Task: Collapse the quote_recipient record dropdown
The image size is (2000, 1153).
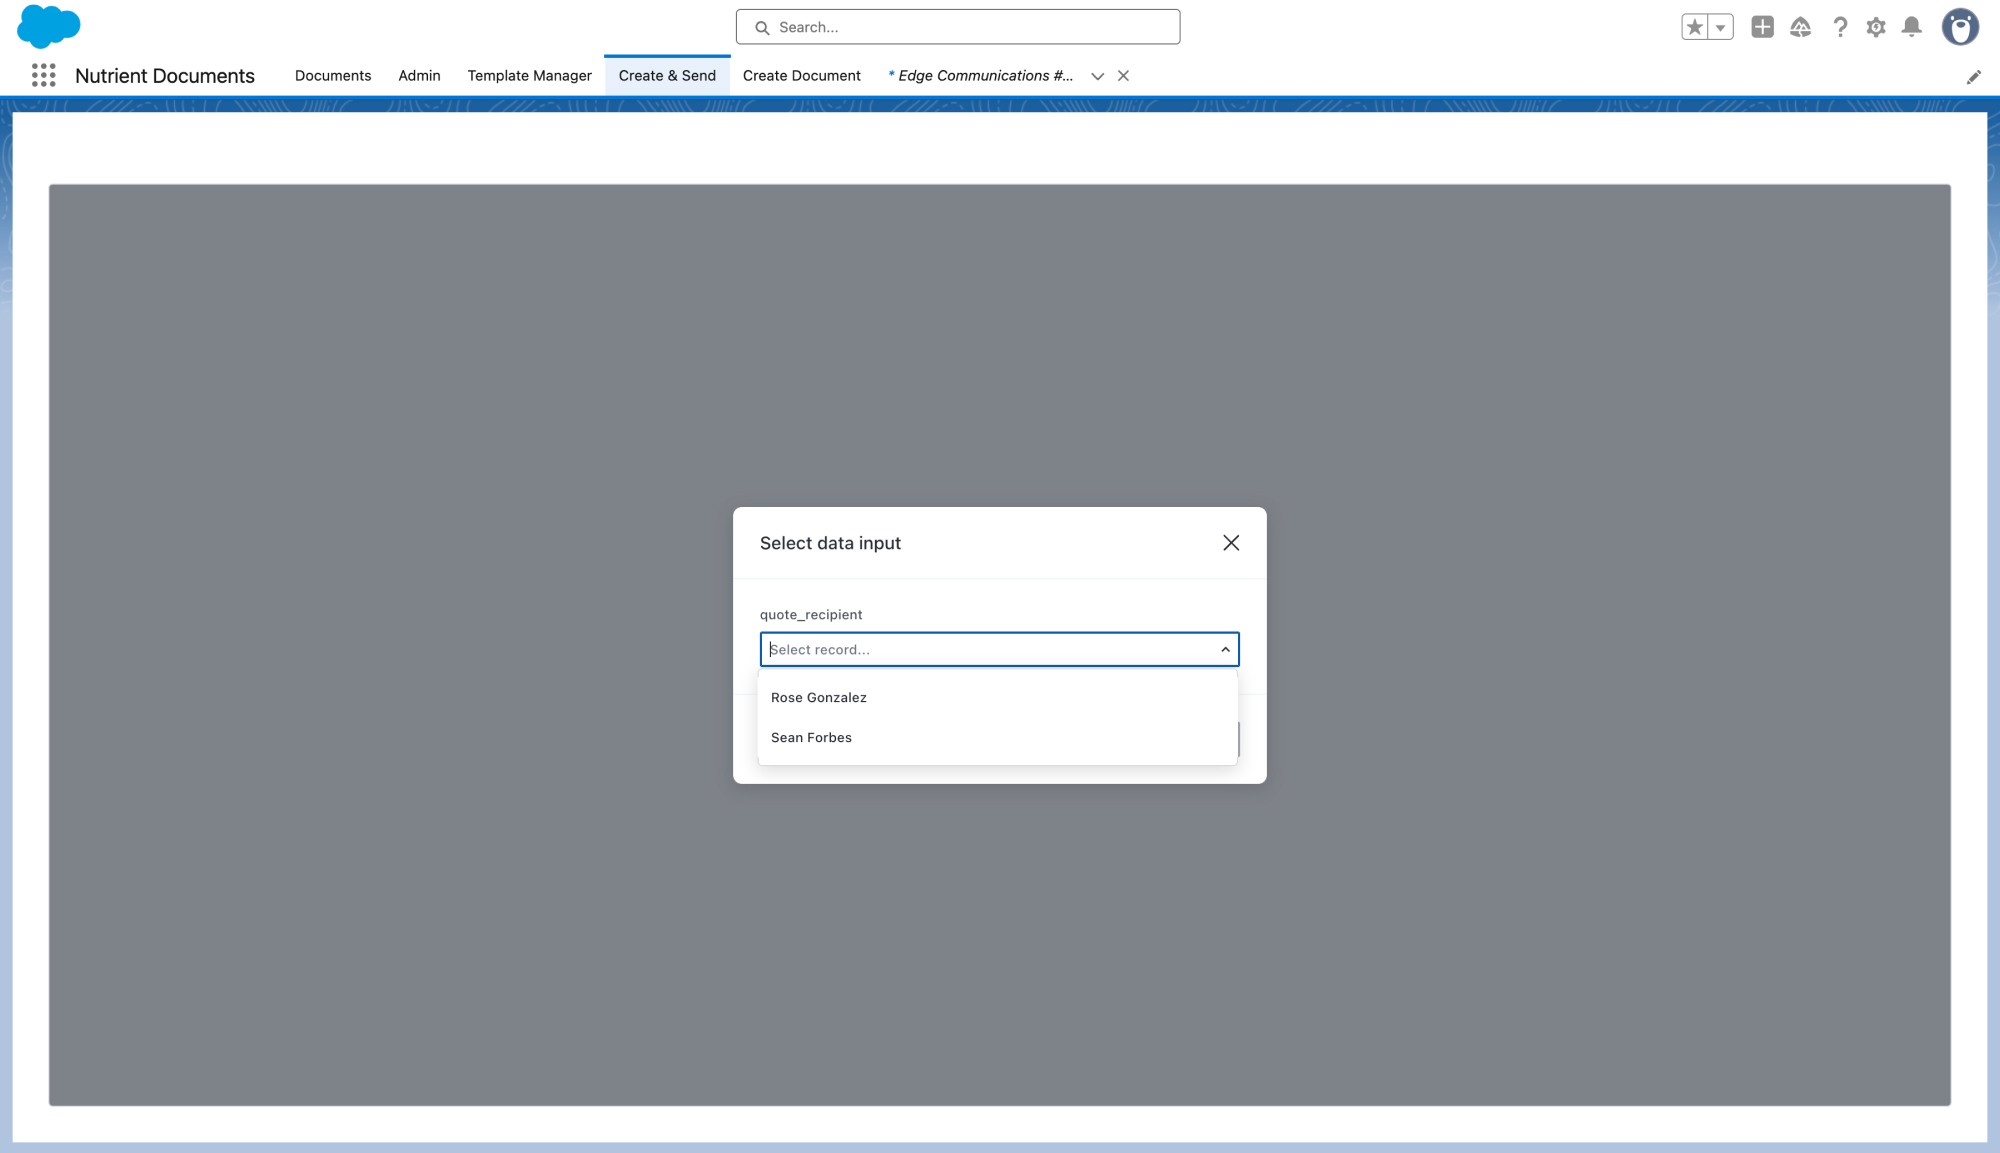Action: (x=1226, y=649)
